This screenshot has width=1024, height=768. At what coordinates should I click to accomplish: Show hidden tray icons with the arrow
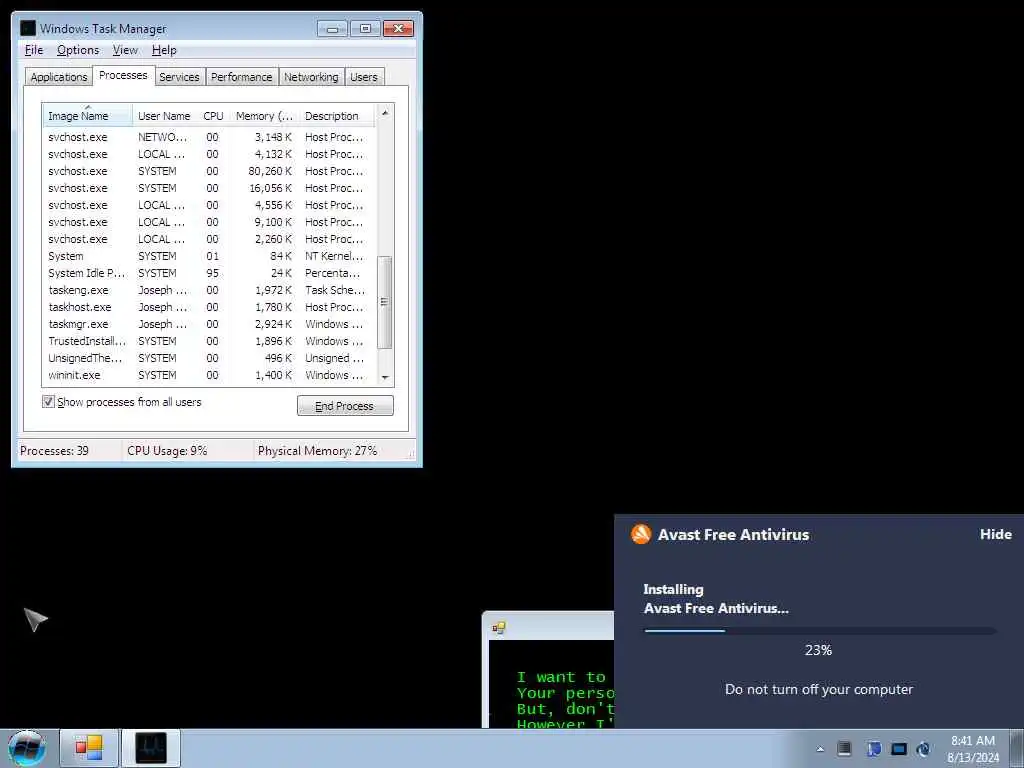820,749
